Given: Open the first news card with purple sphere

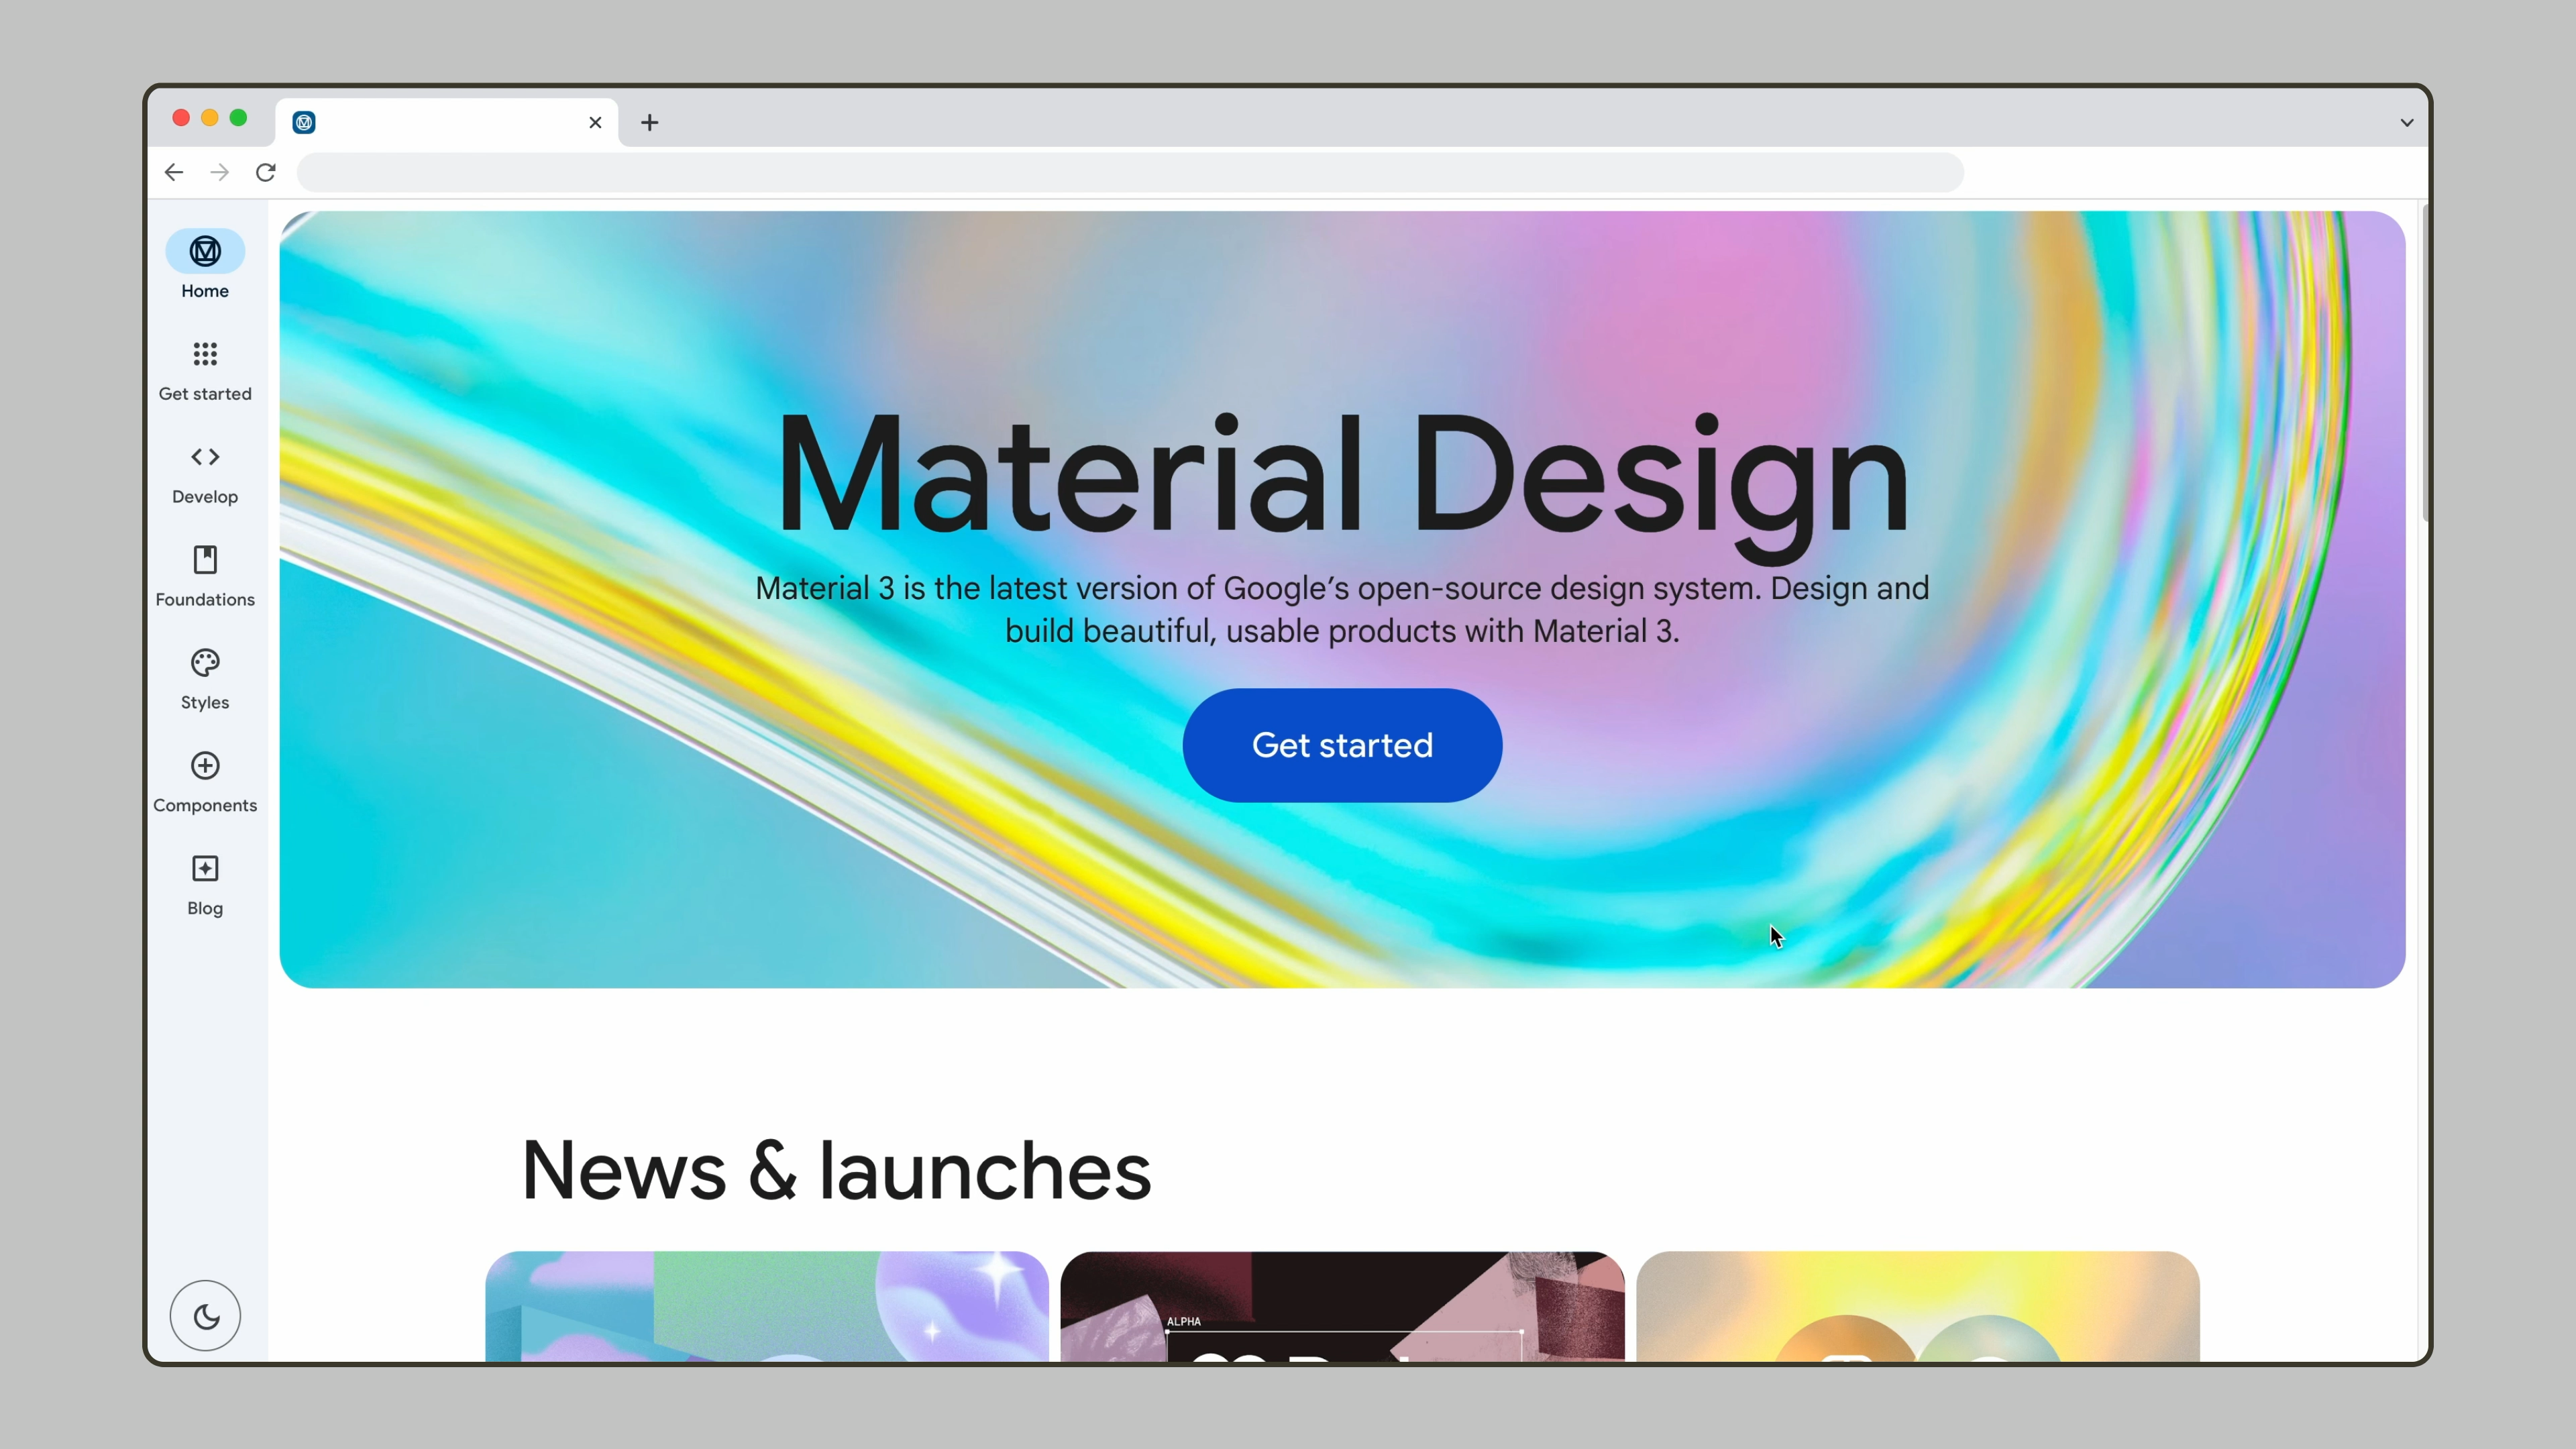Looking at the screenshot, I should [x=767, y=1306].
